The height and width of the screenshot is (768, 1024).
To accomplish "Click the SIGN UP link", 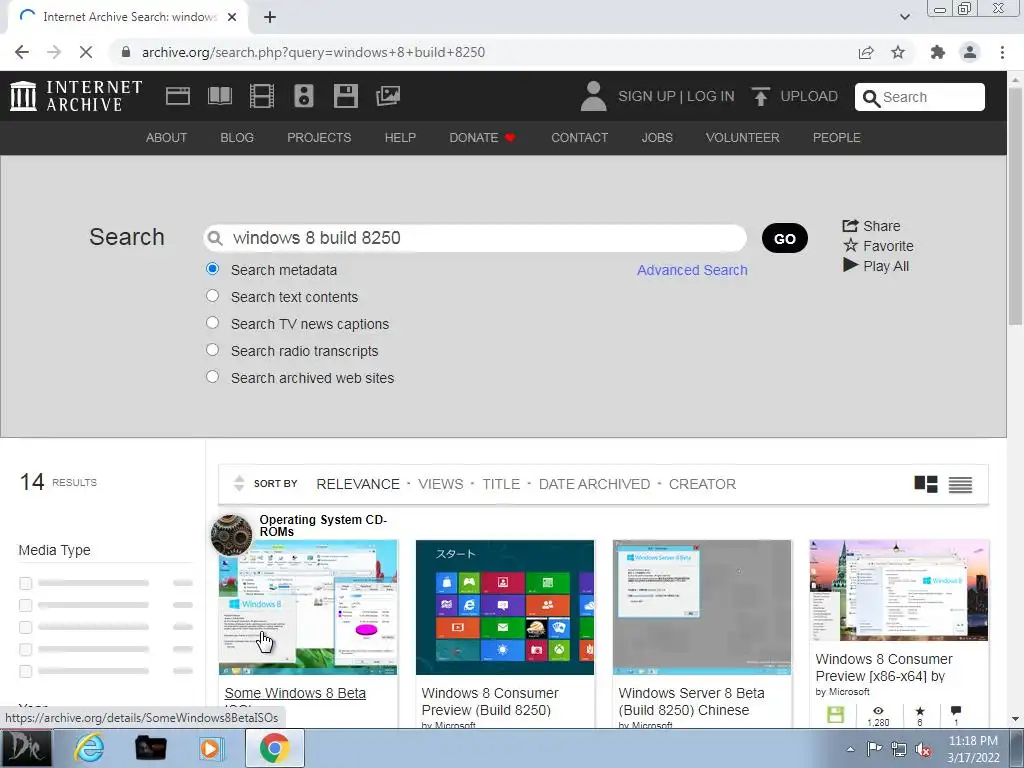I will tap(647, 96).
